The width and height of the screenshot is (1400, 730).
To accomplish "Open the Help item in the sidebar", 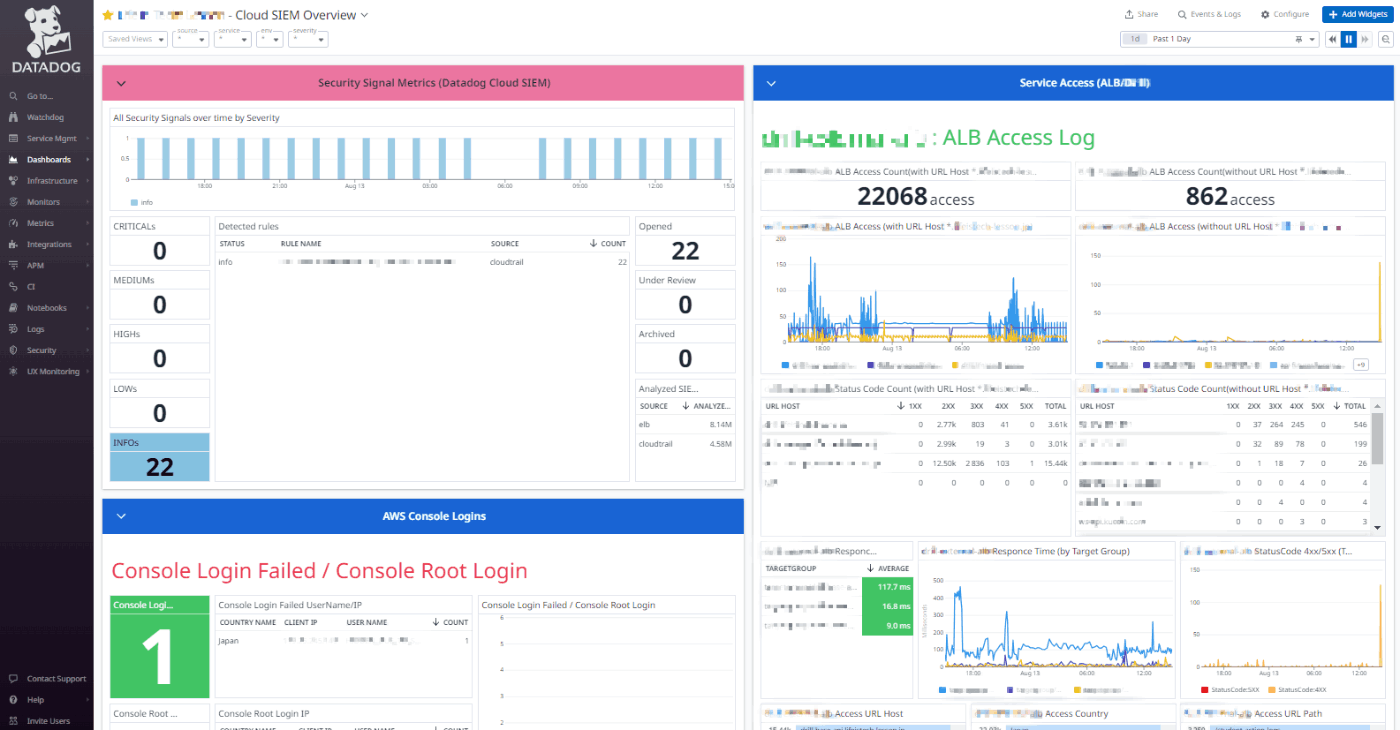I will click(x=35, y=700).
